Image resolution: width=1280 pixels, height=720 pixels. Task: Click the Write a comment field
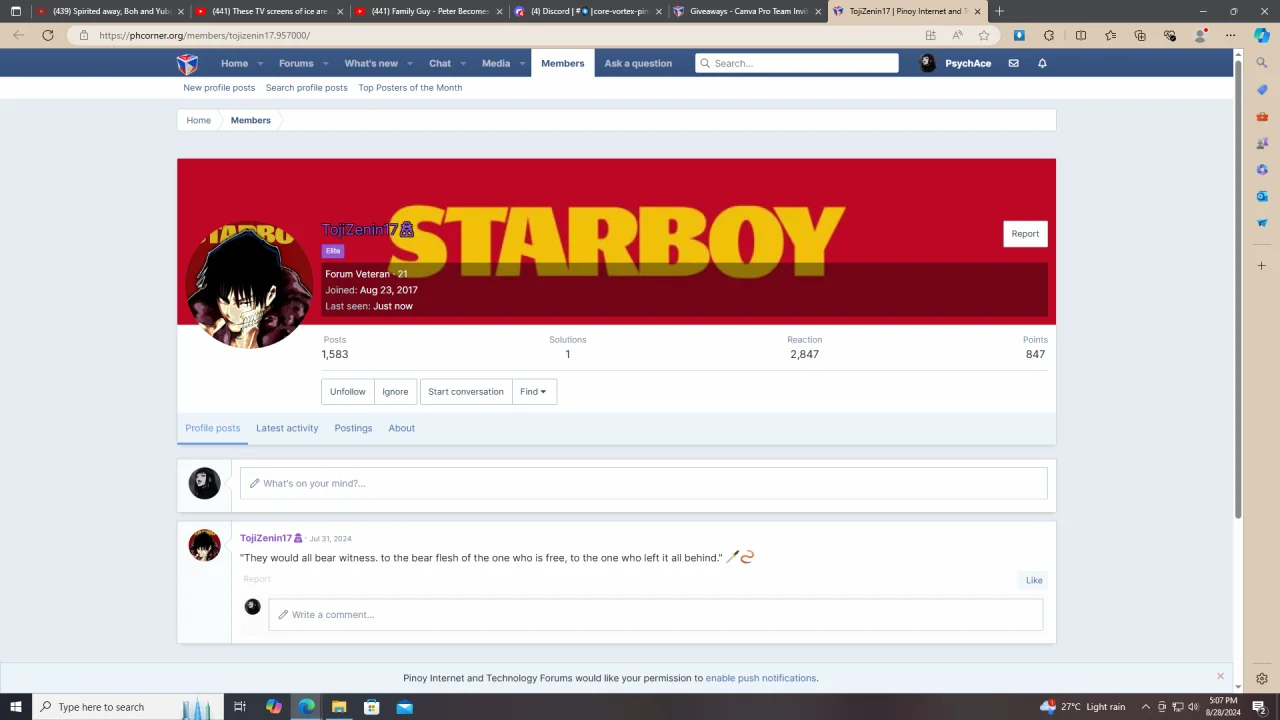[x=656, y=615]
